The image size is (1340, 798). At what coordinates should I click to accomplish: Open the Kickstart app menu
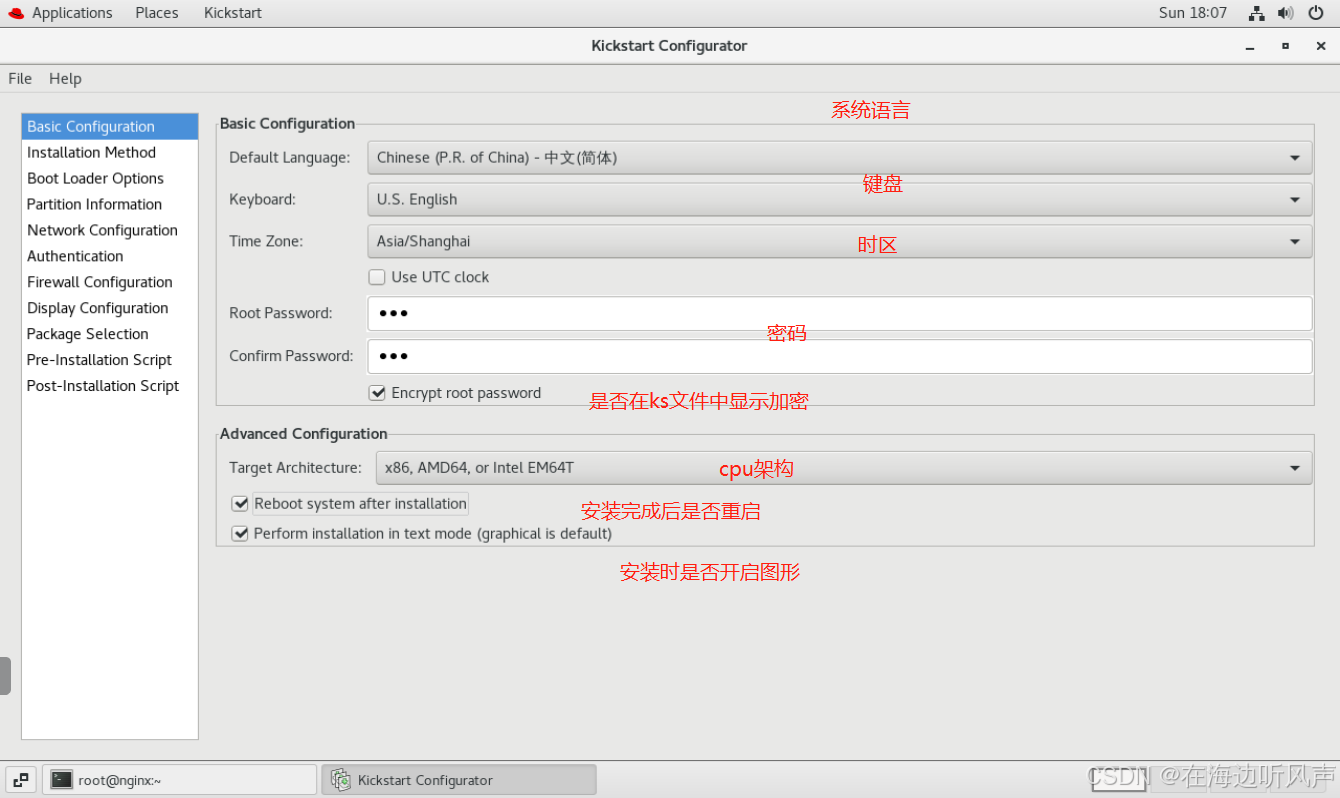point(233,13)
